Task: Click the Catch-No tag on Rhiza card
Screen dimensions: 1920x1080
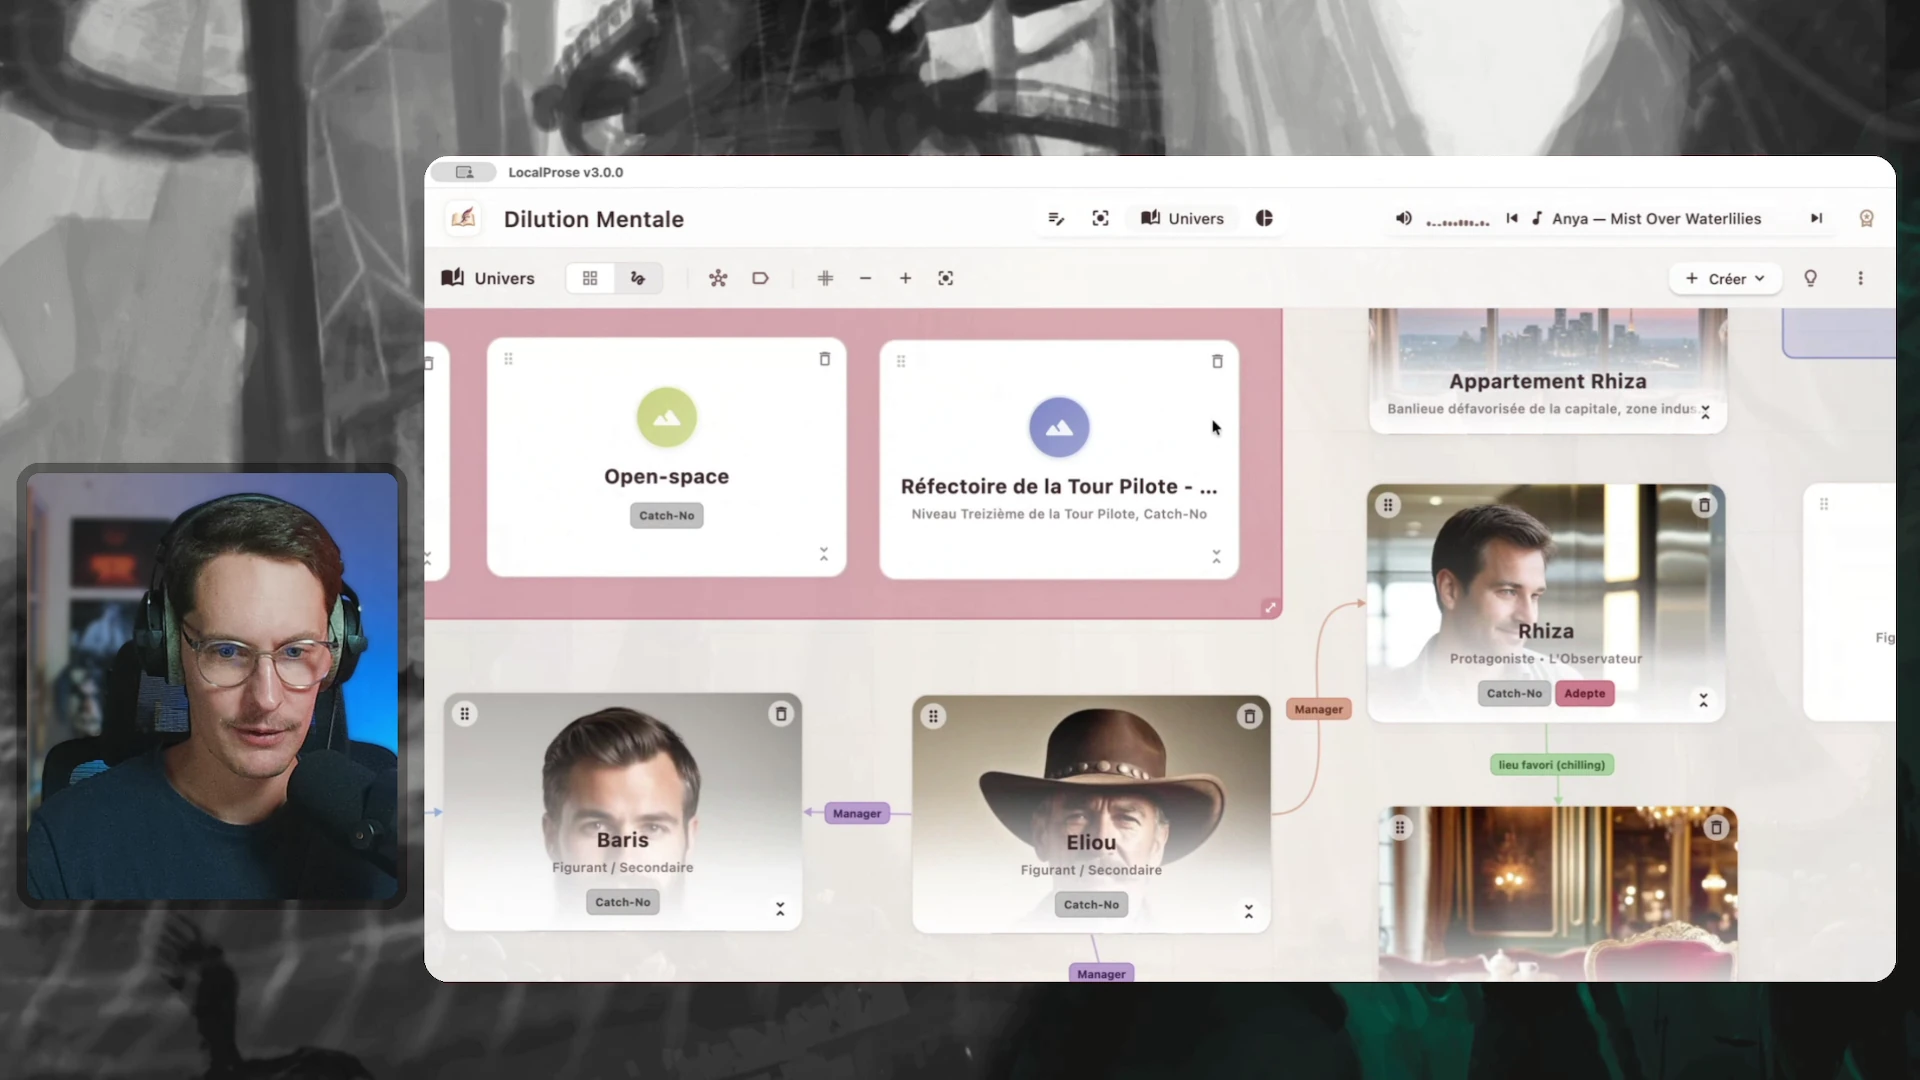Action: click(1514, 693)
